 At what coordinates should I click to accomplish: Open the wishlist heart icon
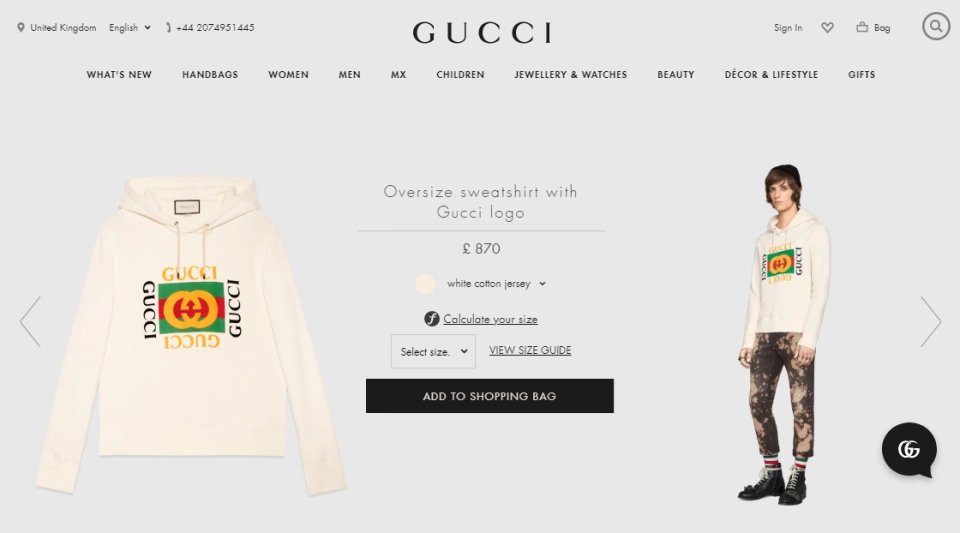coord(827,28)
